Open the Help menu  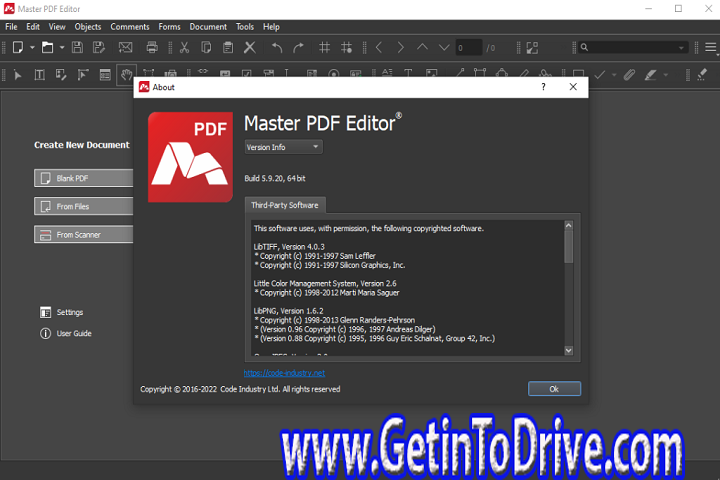[271, 27]
